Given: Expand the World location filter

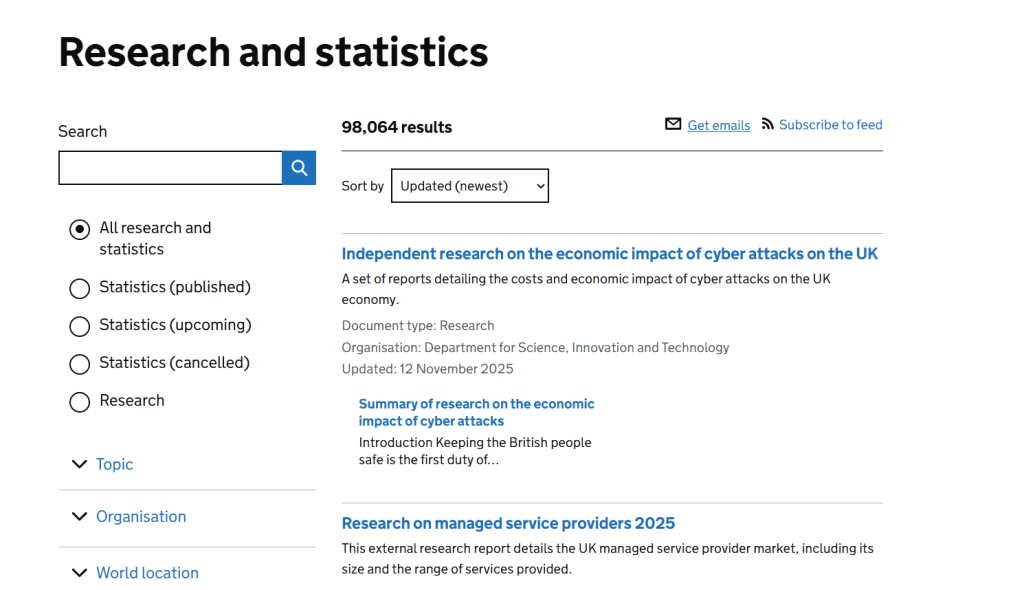Looking at the screenshot, I should click(x=147, y=573).
